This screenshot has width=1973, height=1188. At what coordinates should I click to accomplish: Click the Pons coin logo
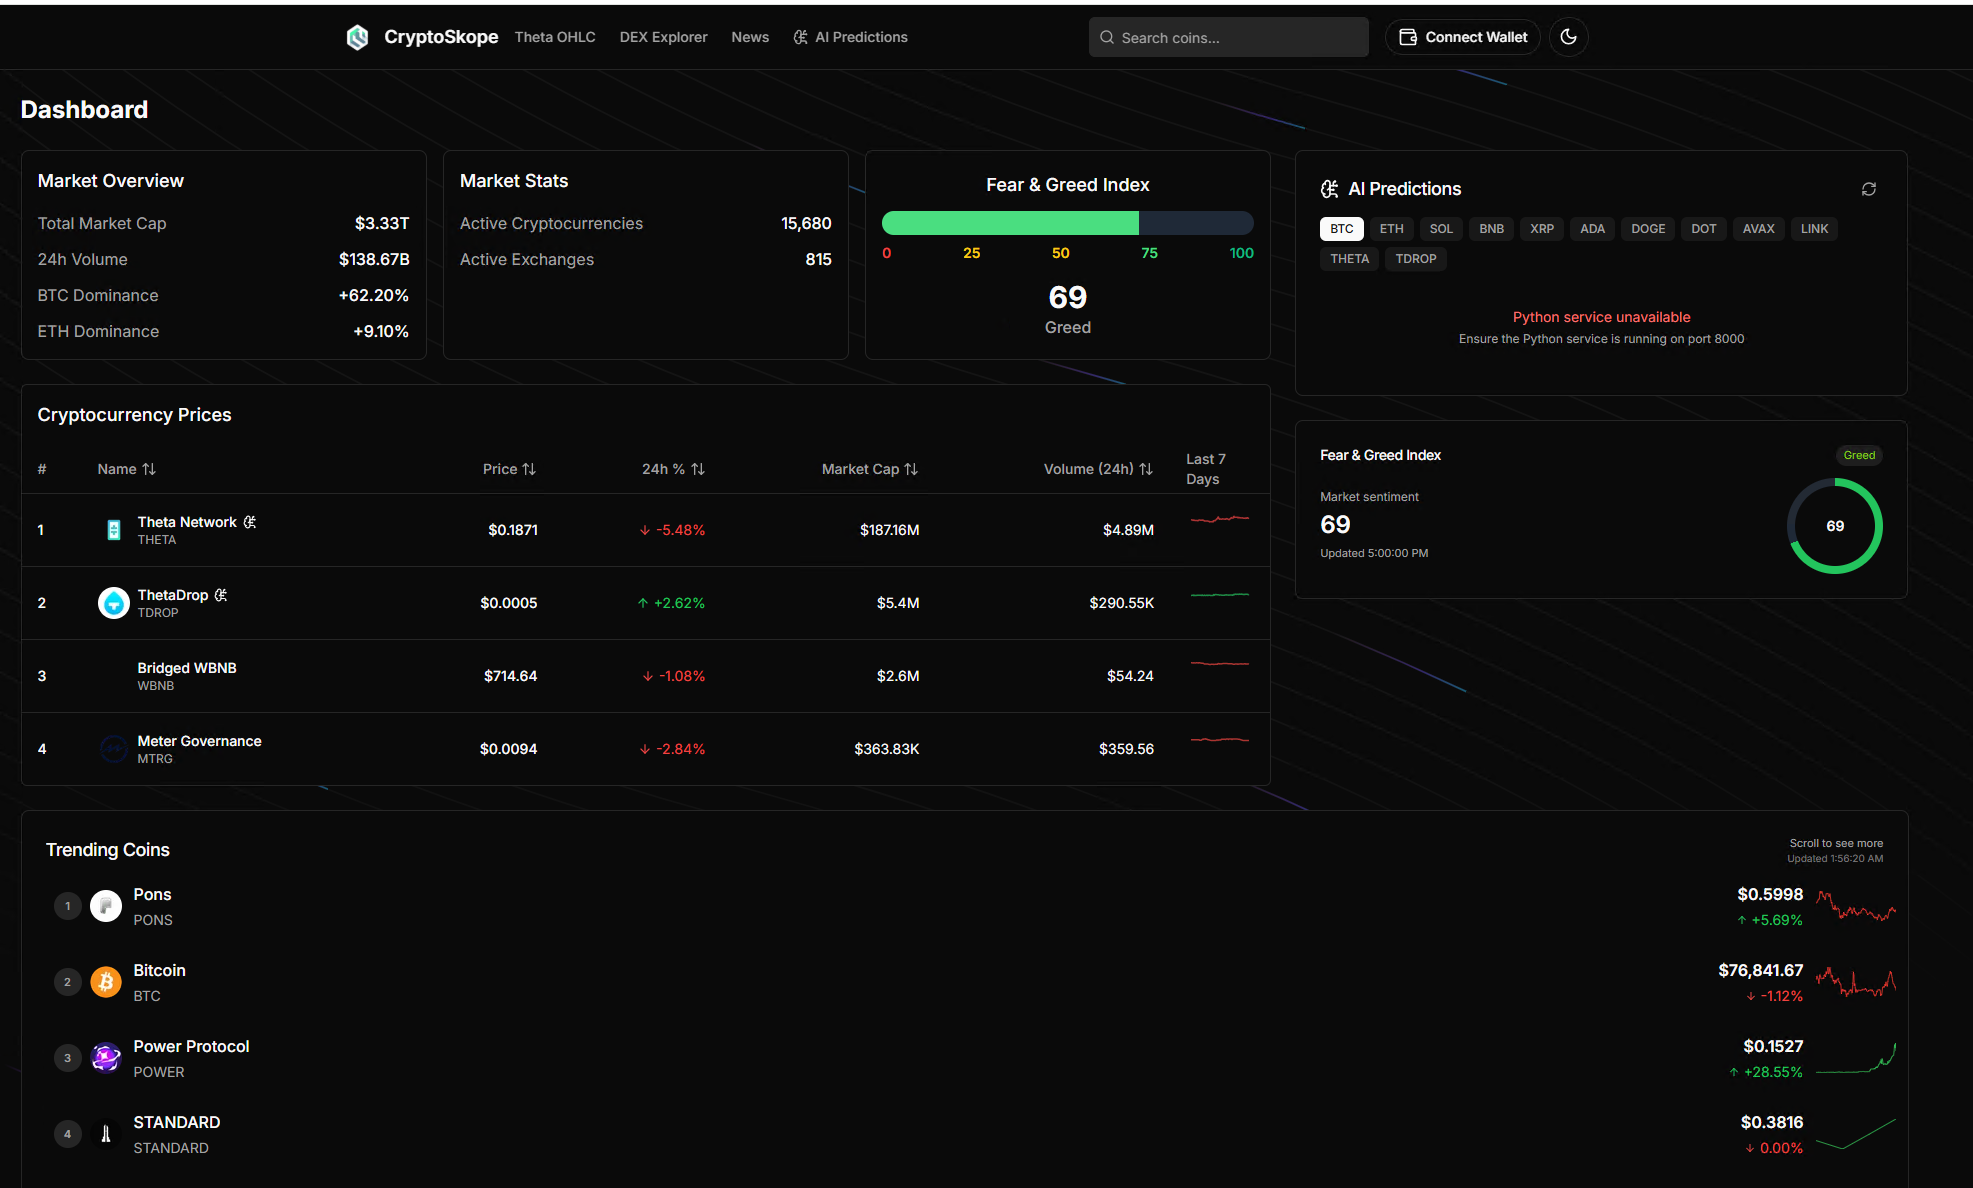[x=106, y=906]
